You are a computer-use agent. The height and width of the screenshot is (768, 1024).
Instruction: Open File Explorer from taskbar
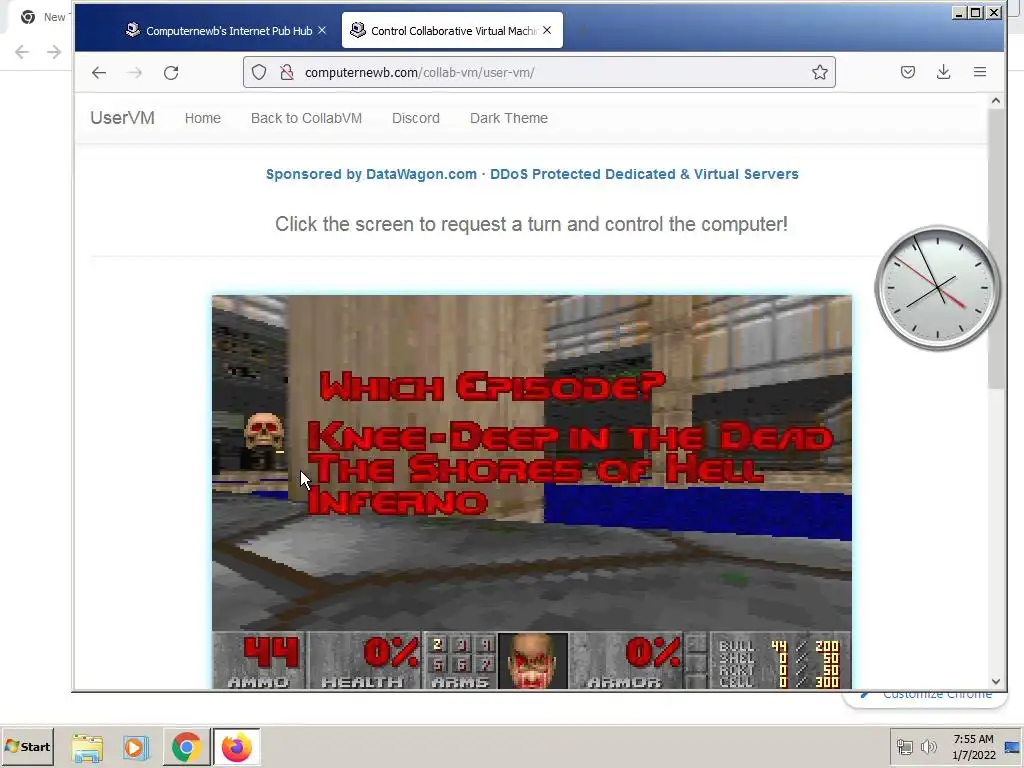click(x=87, y=747)
